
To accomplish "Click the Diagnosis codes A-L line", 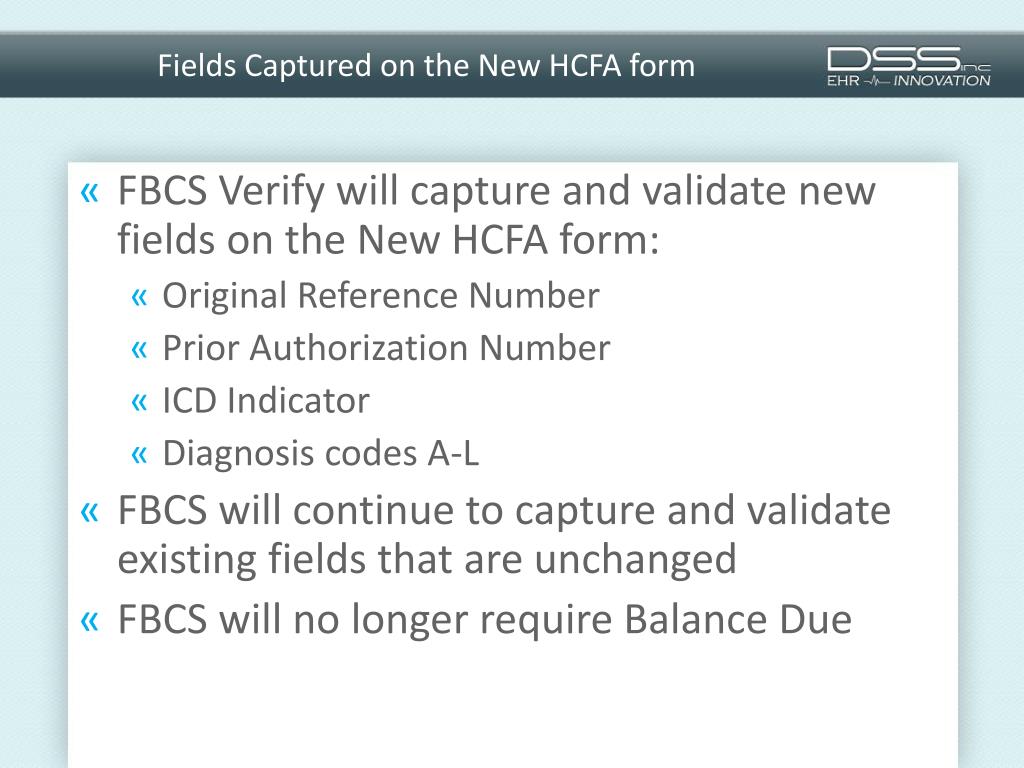I will pos(321,453).
